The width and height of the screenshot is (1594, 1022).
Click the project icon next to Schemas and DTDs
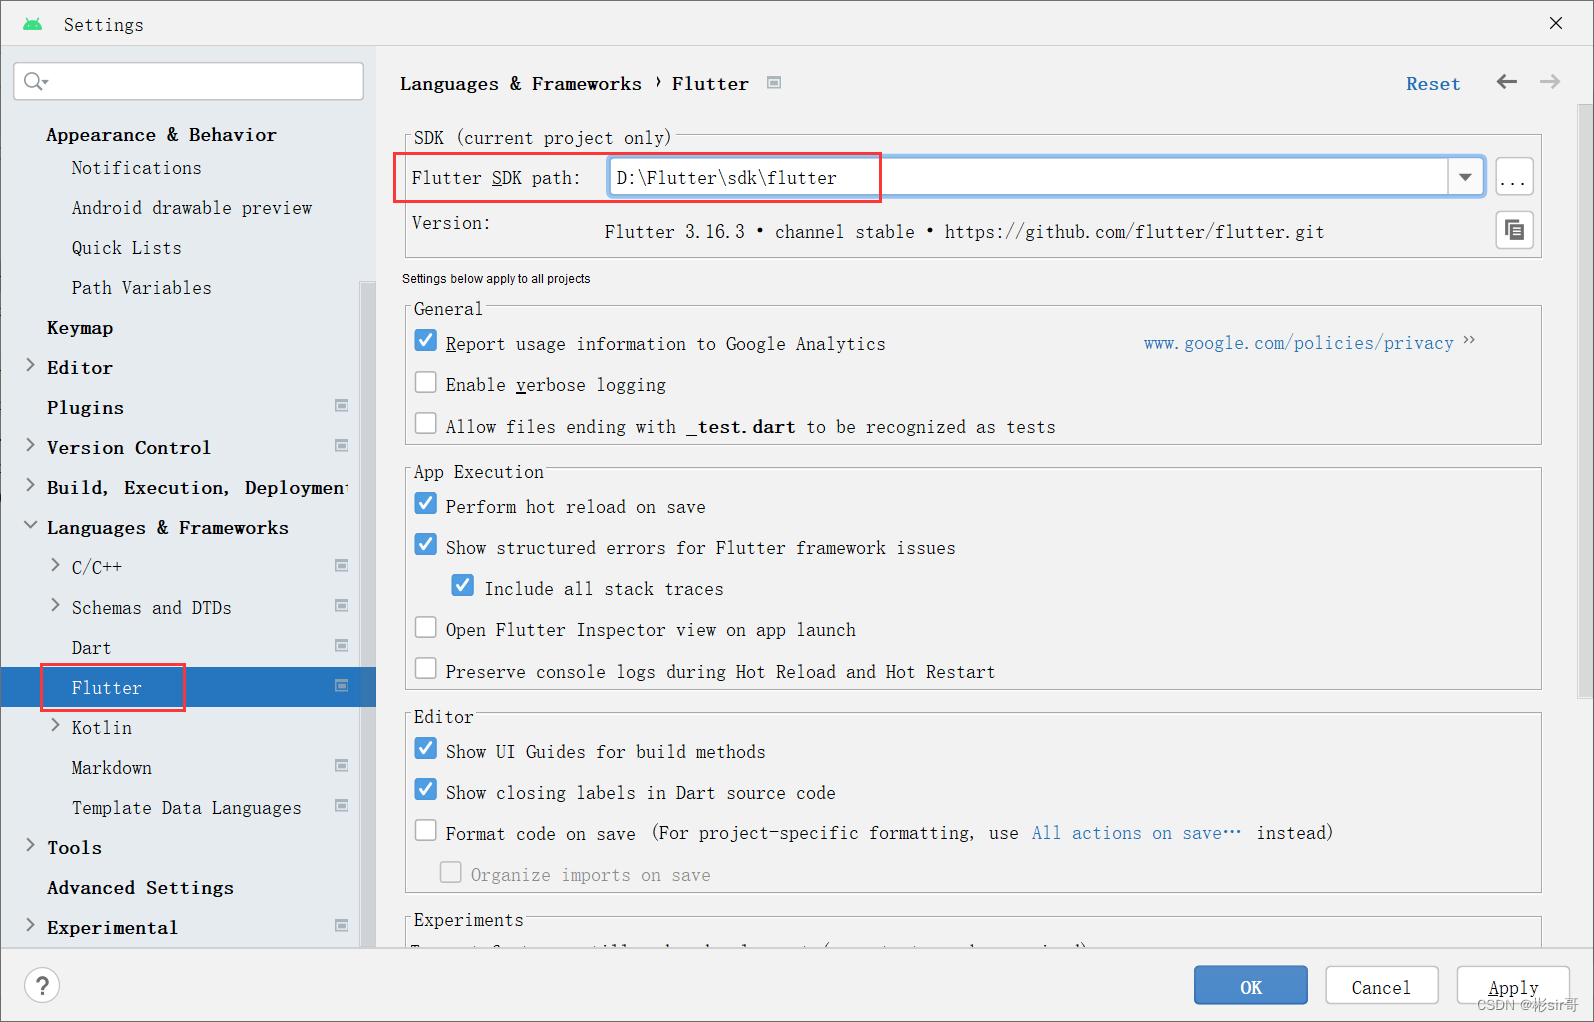pos(342,606)
